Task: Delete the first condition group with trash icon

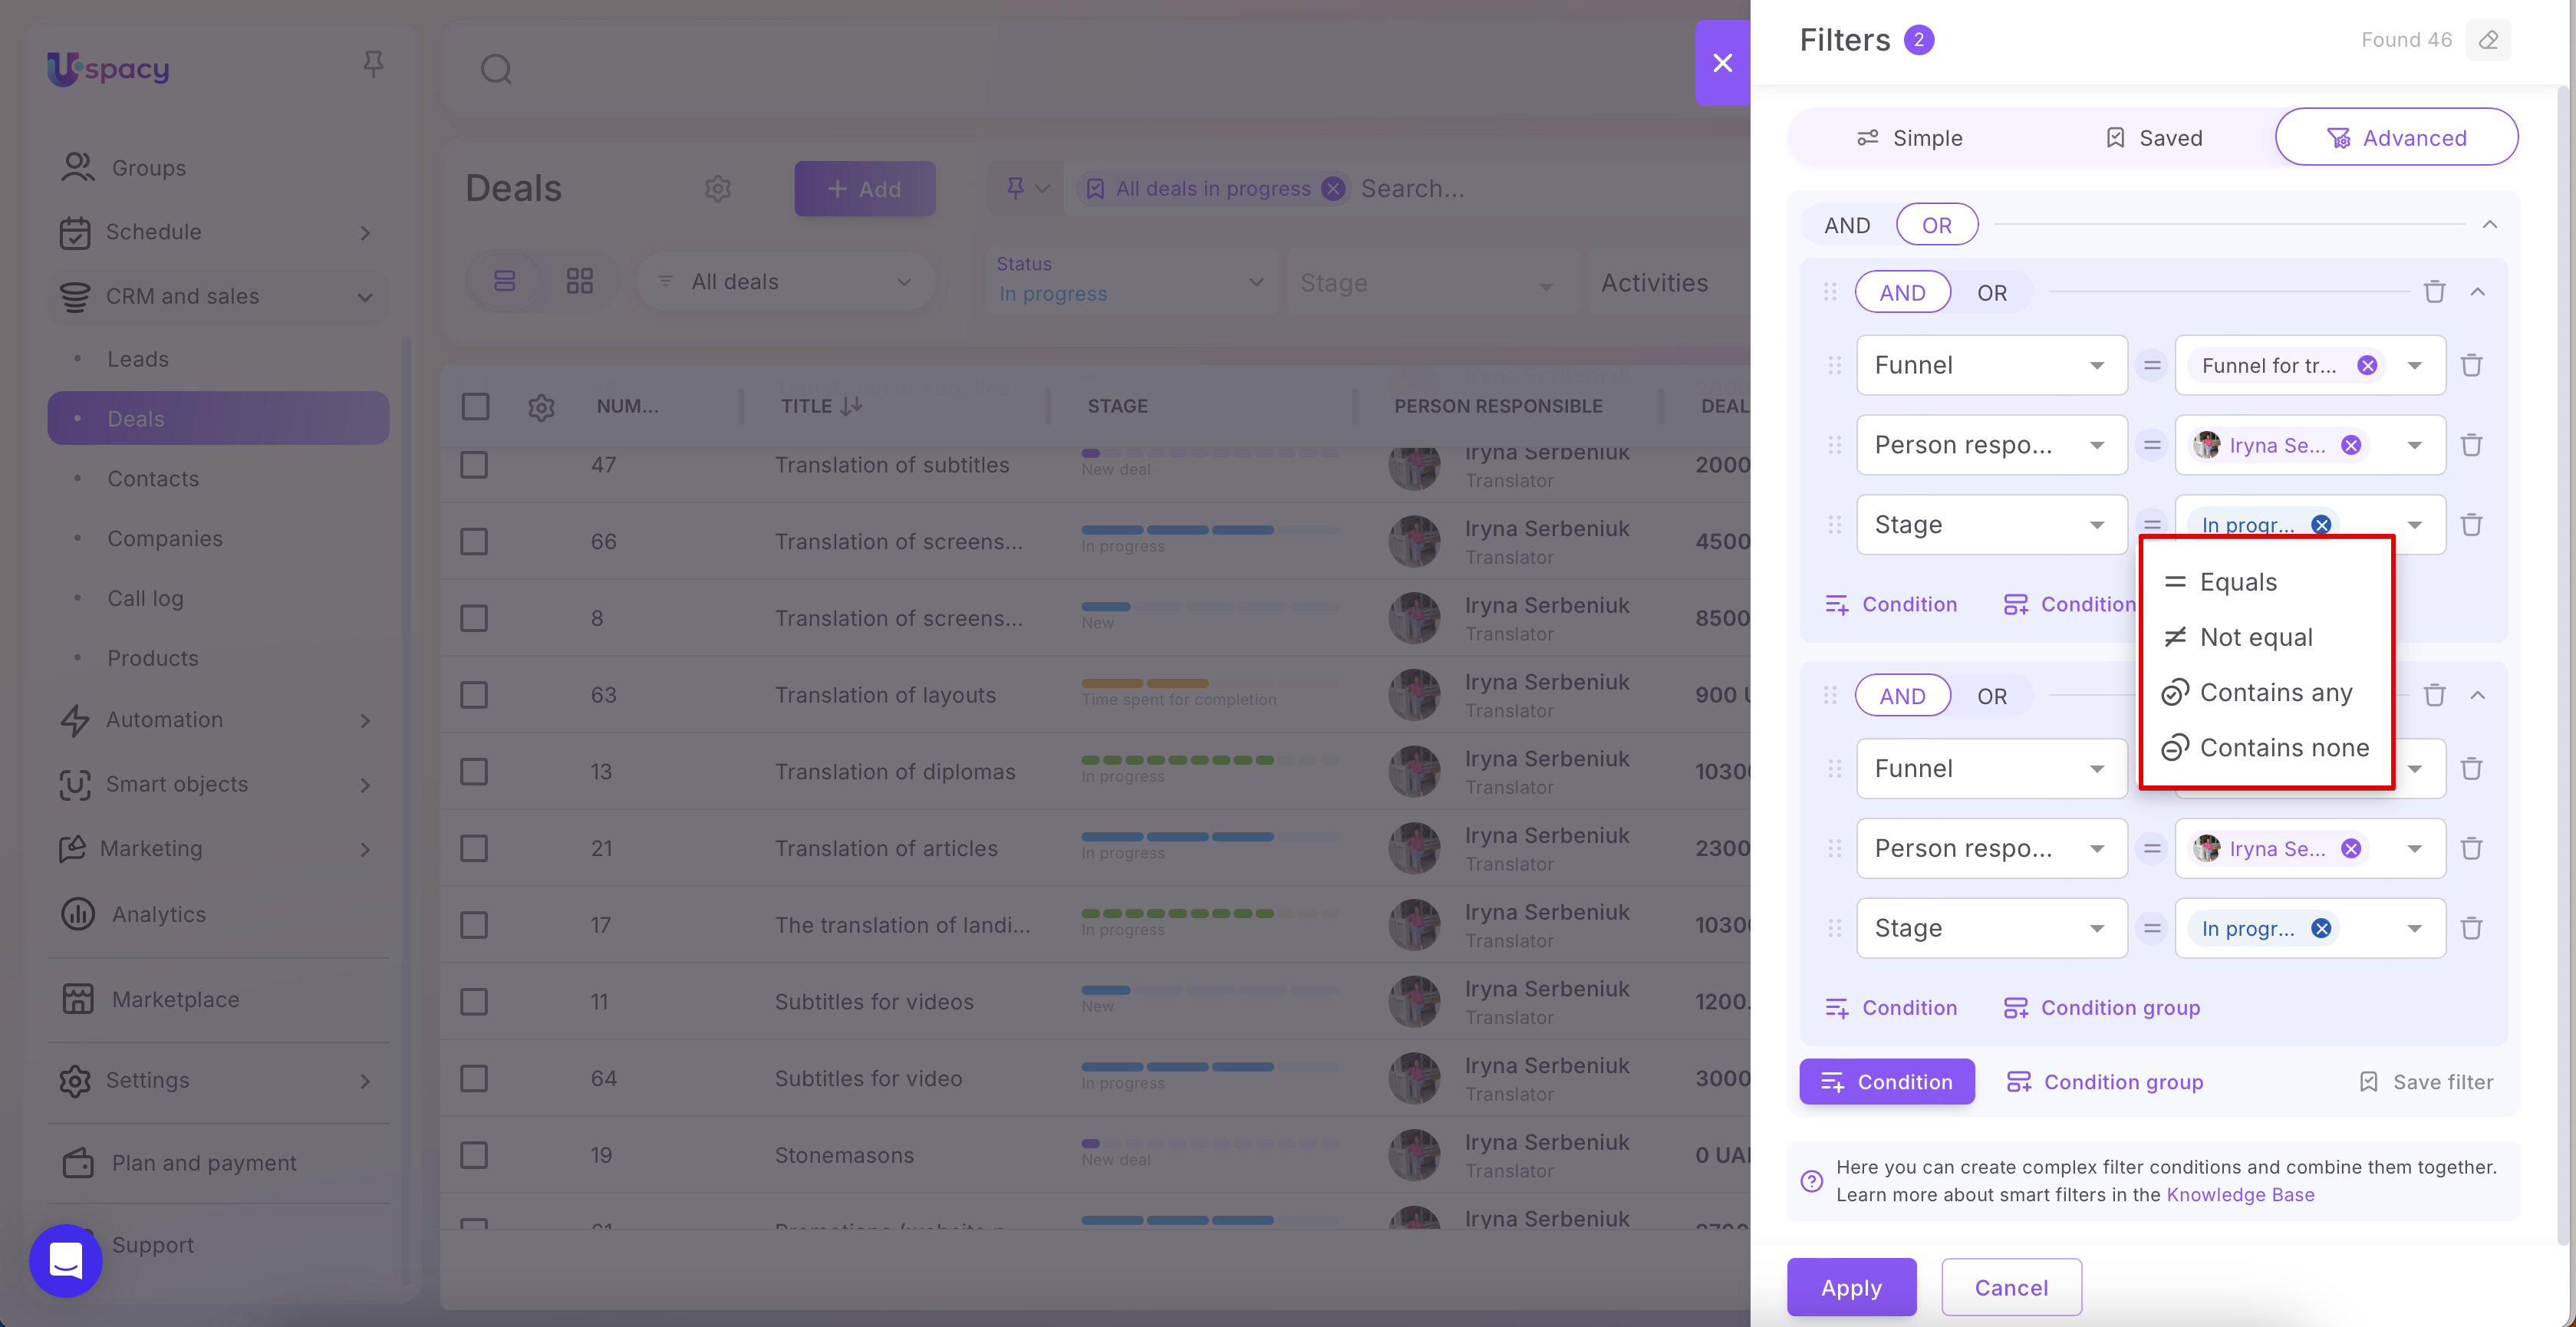Action: tap(2434, 292)
